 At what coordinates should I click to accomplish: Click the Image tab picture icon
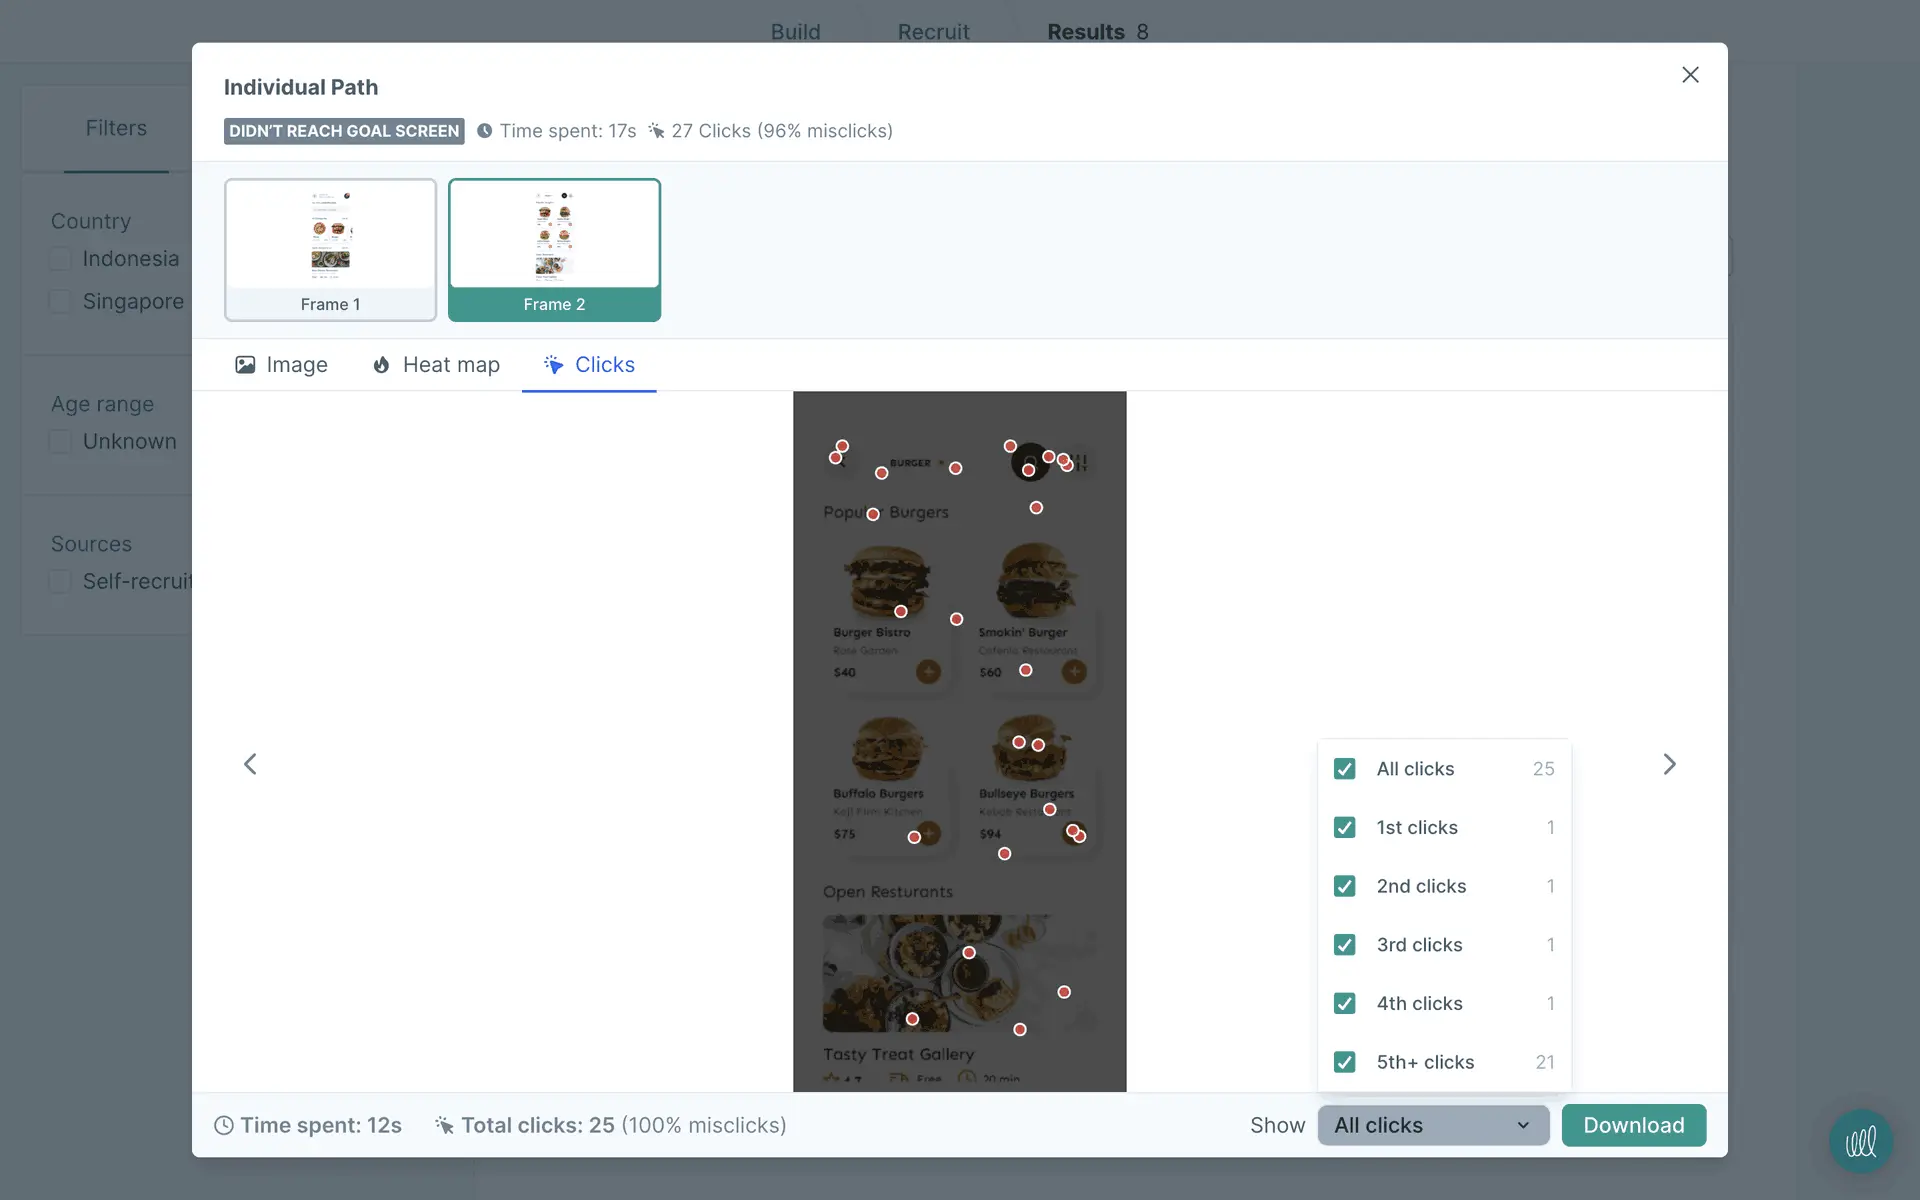[x=245, y=365]
